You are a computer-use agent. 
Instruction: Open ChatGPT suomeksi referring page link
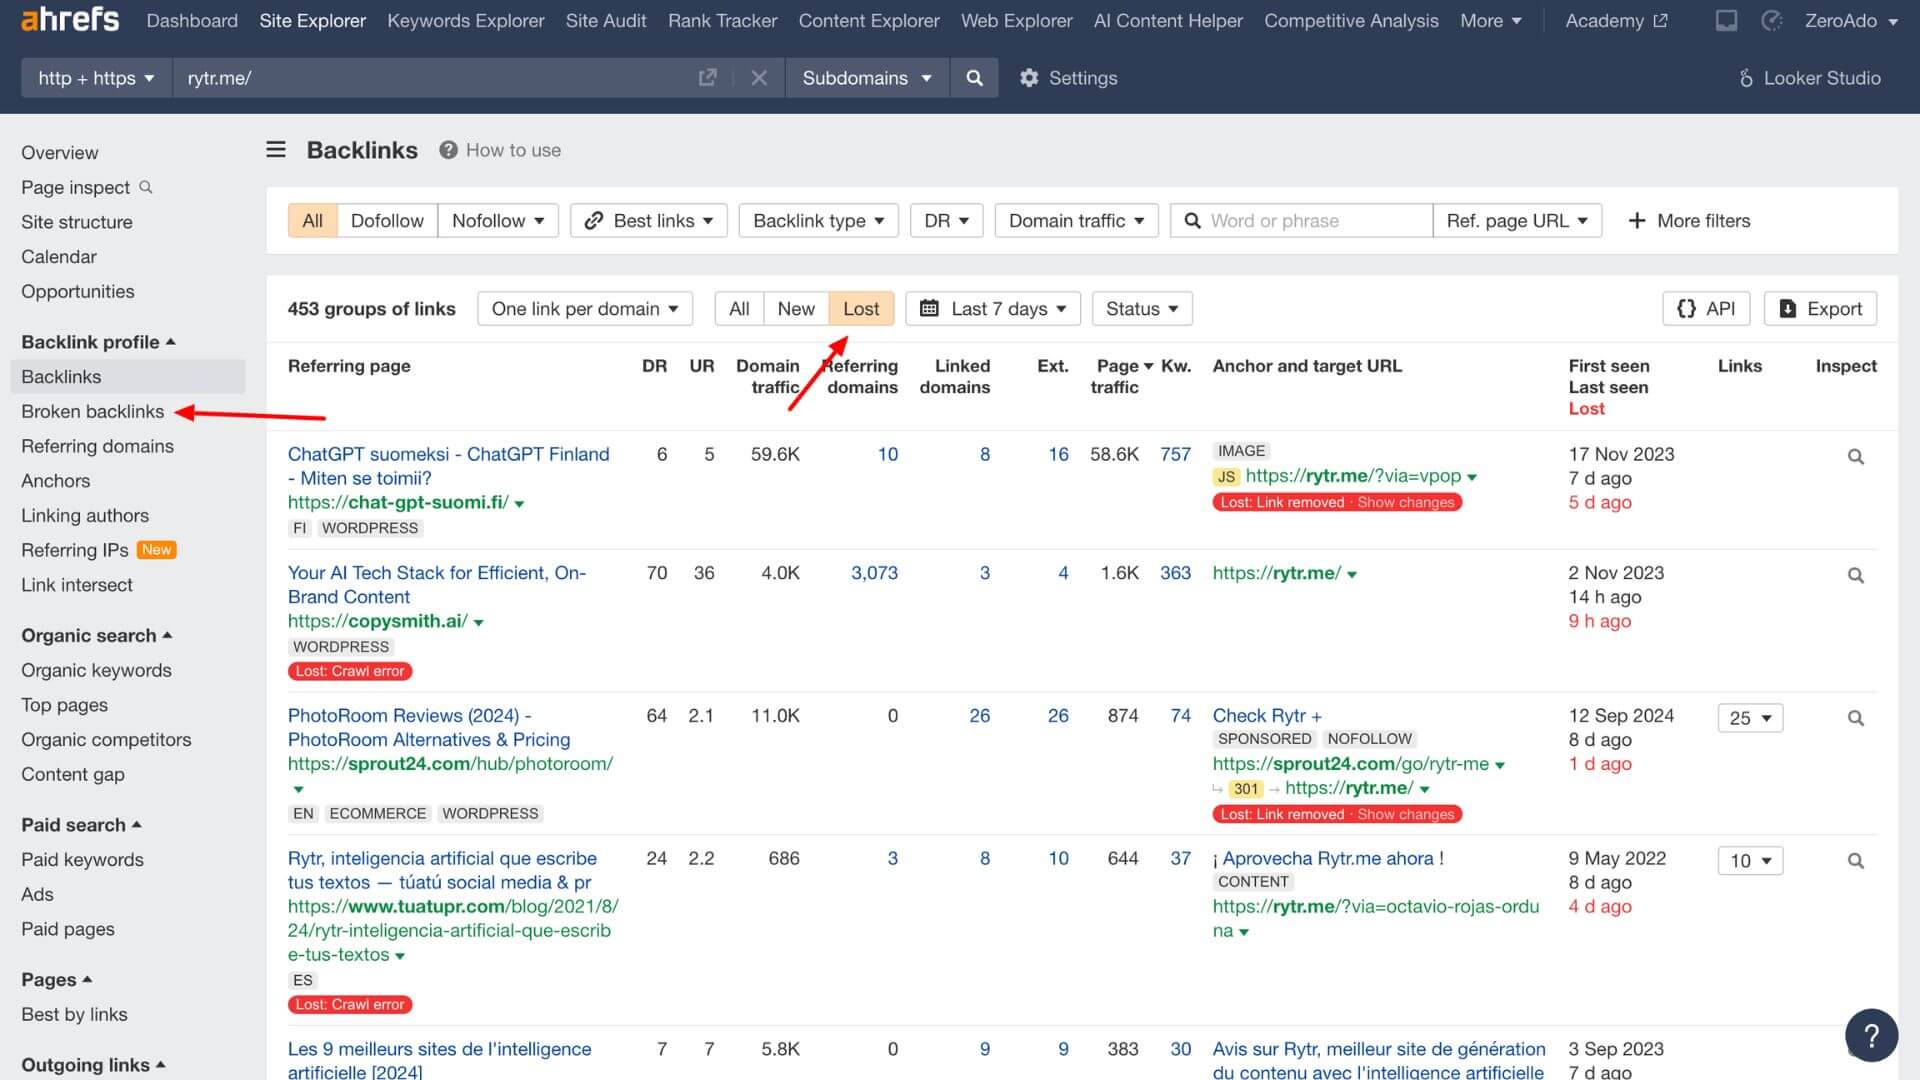tap(448, 466)
